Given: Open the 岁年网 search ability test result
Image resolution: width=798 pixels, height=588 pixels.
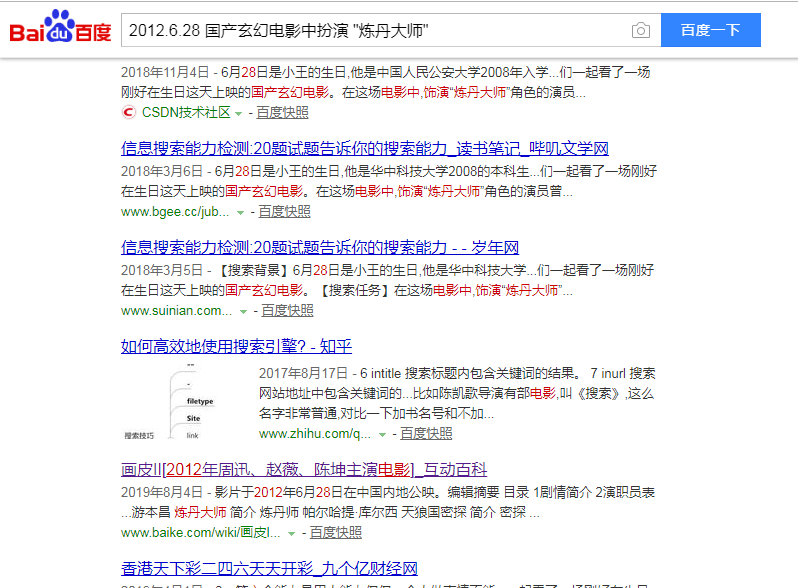Looking at the screenshot, I should [x=320, y=247].
